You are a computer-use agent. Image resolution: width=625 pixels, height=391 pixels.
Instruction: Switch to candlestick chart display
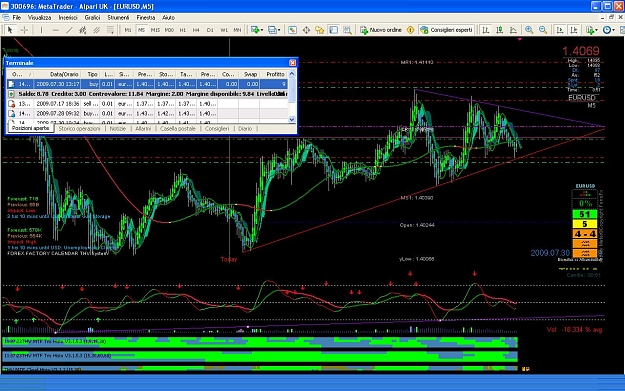[499, 30]
